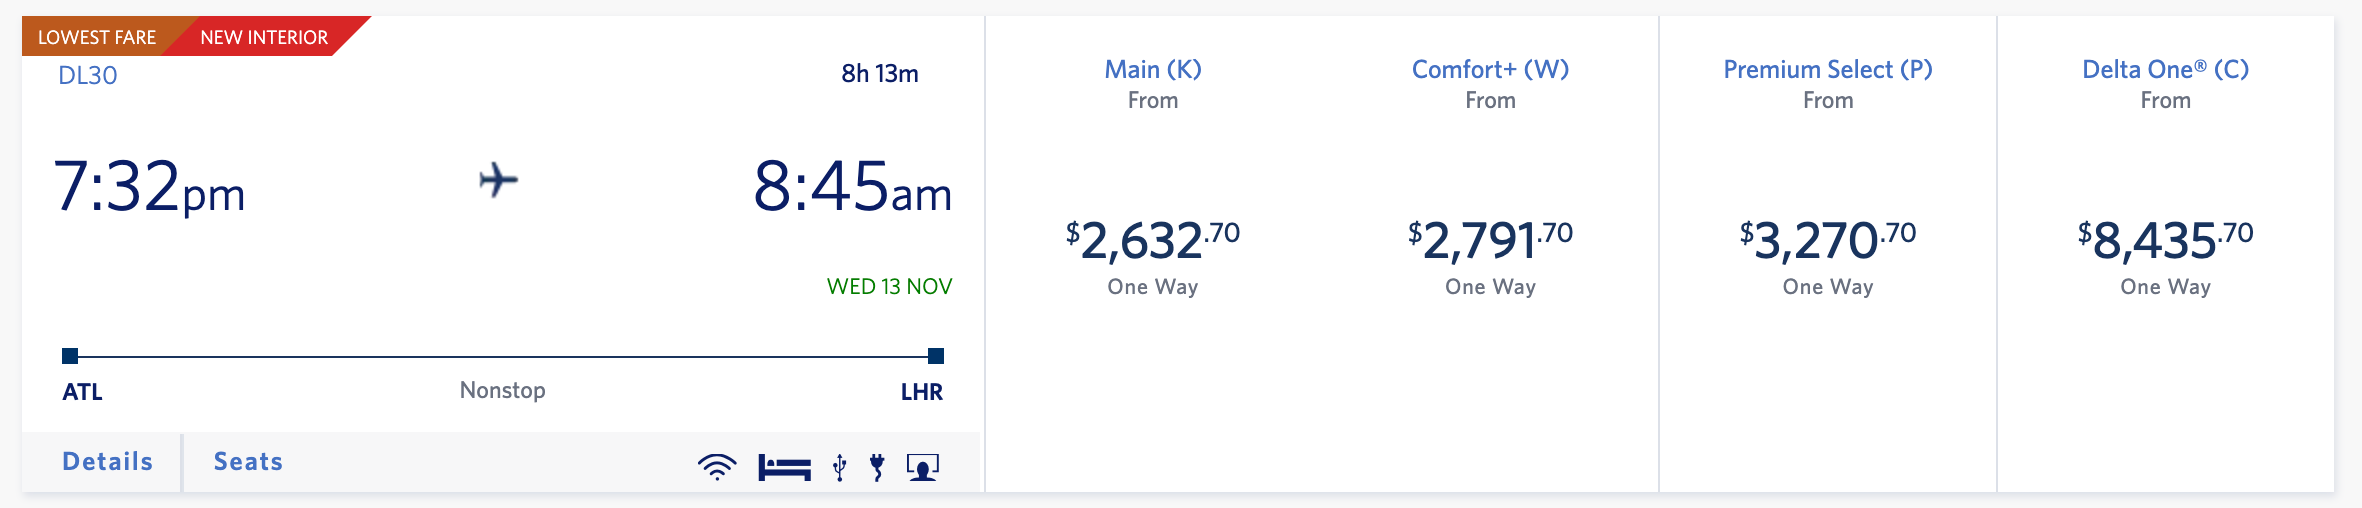Click the USB power amenity icon
The width and height of the screenshot is (2362, 508).
[x=840, y=467]
